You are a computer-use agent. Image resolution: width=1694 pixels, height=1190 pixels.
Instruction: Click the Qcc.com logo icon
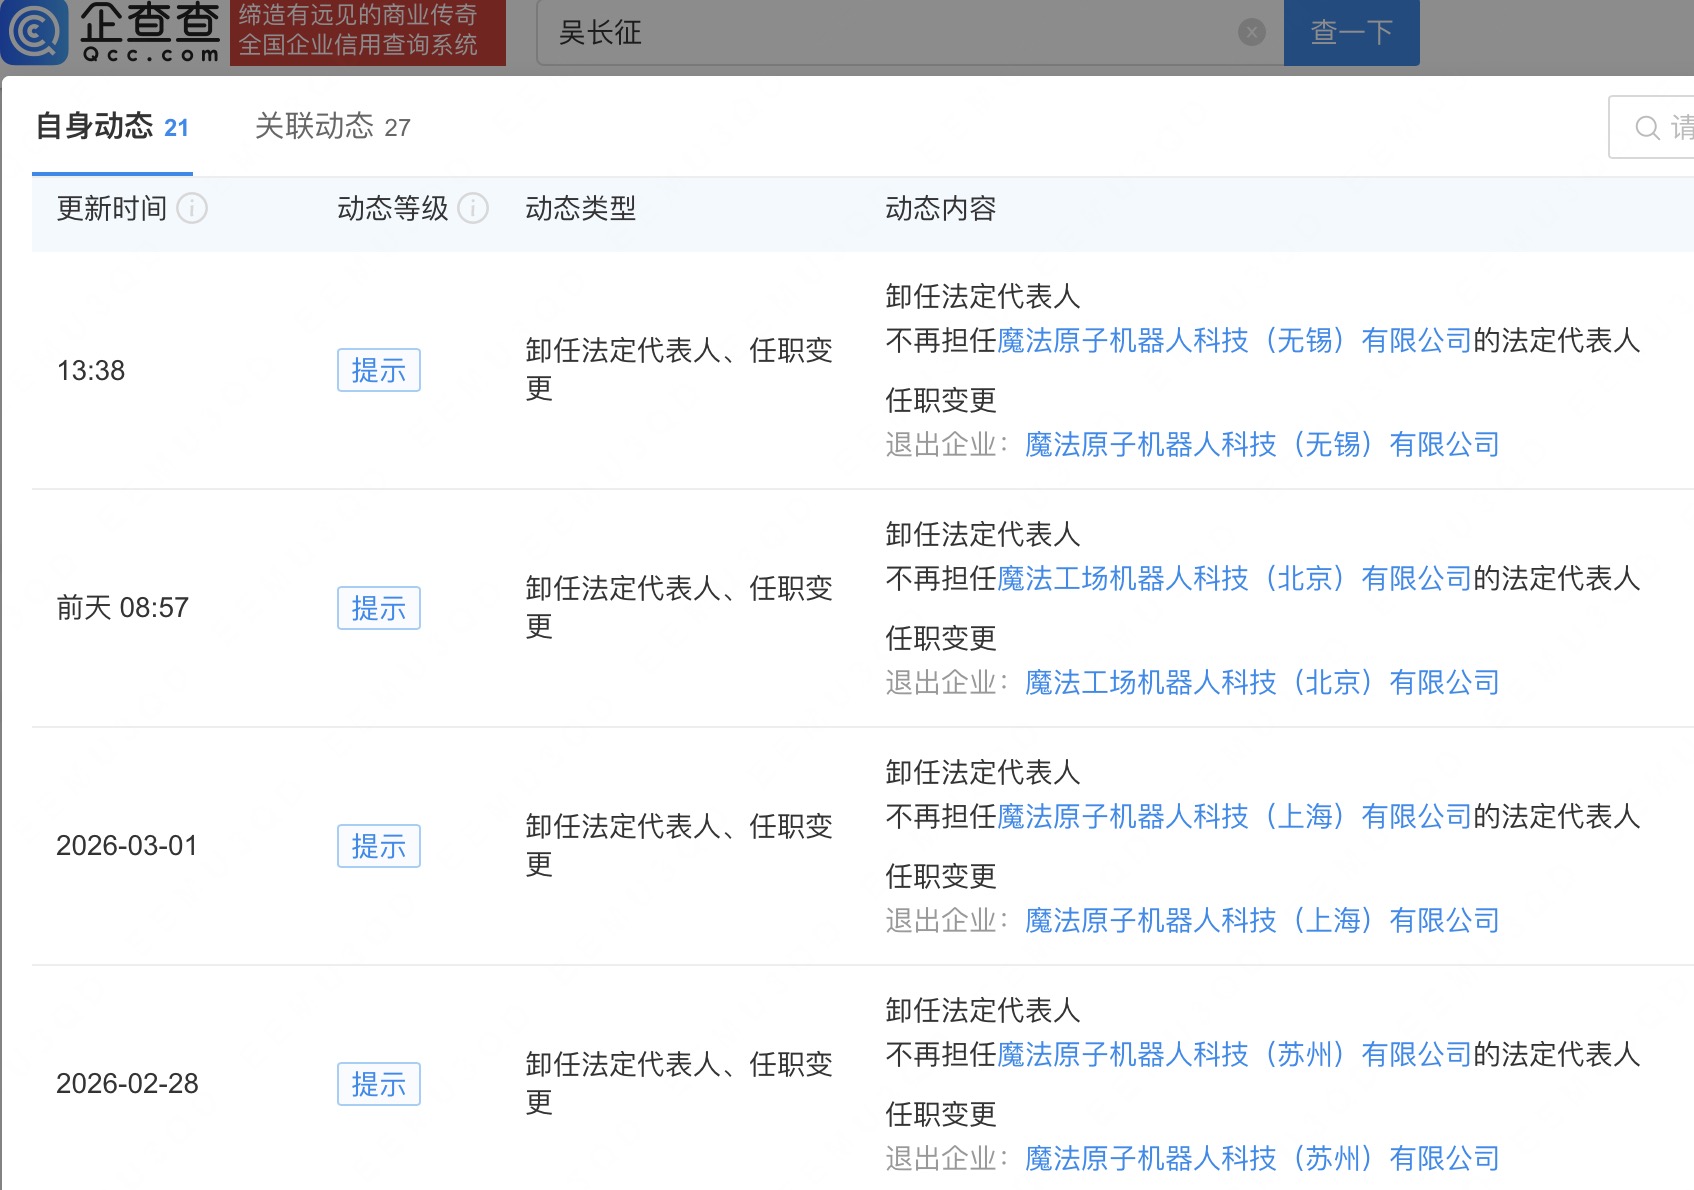pos(34,32)
